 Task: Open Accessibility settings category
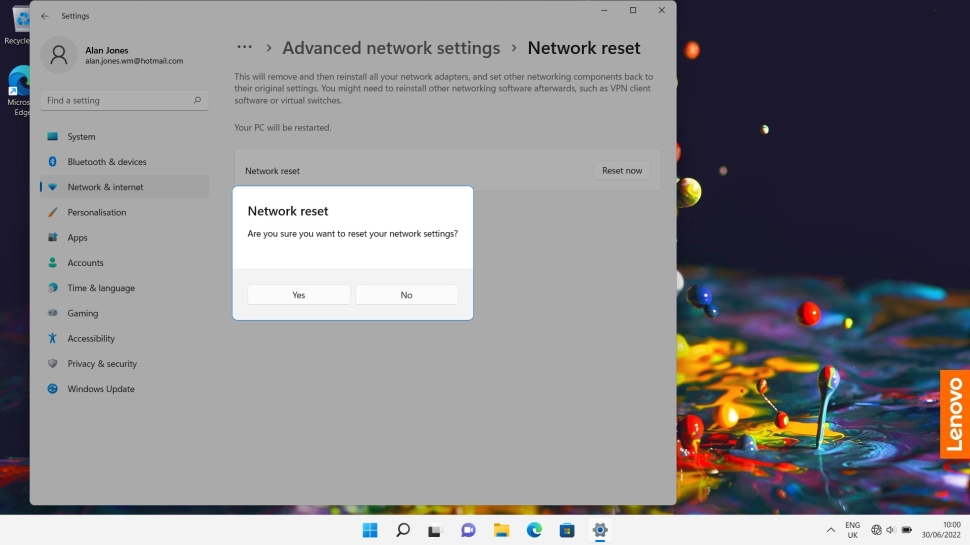(124, 338)
